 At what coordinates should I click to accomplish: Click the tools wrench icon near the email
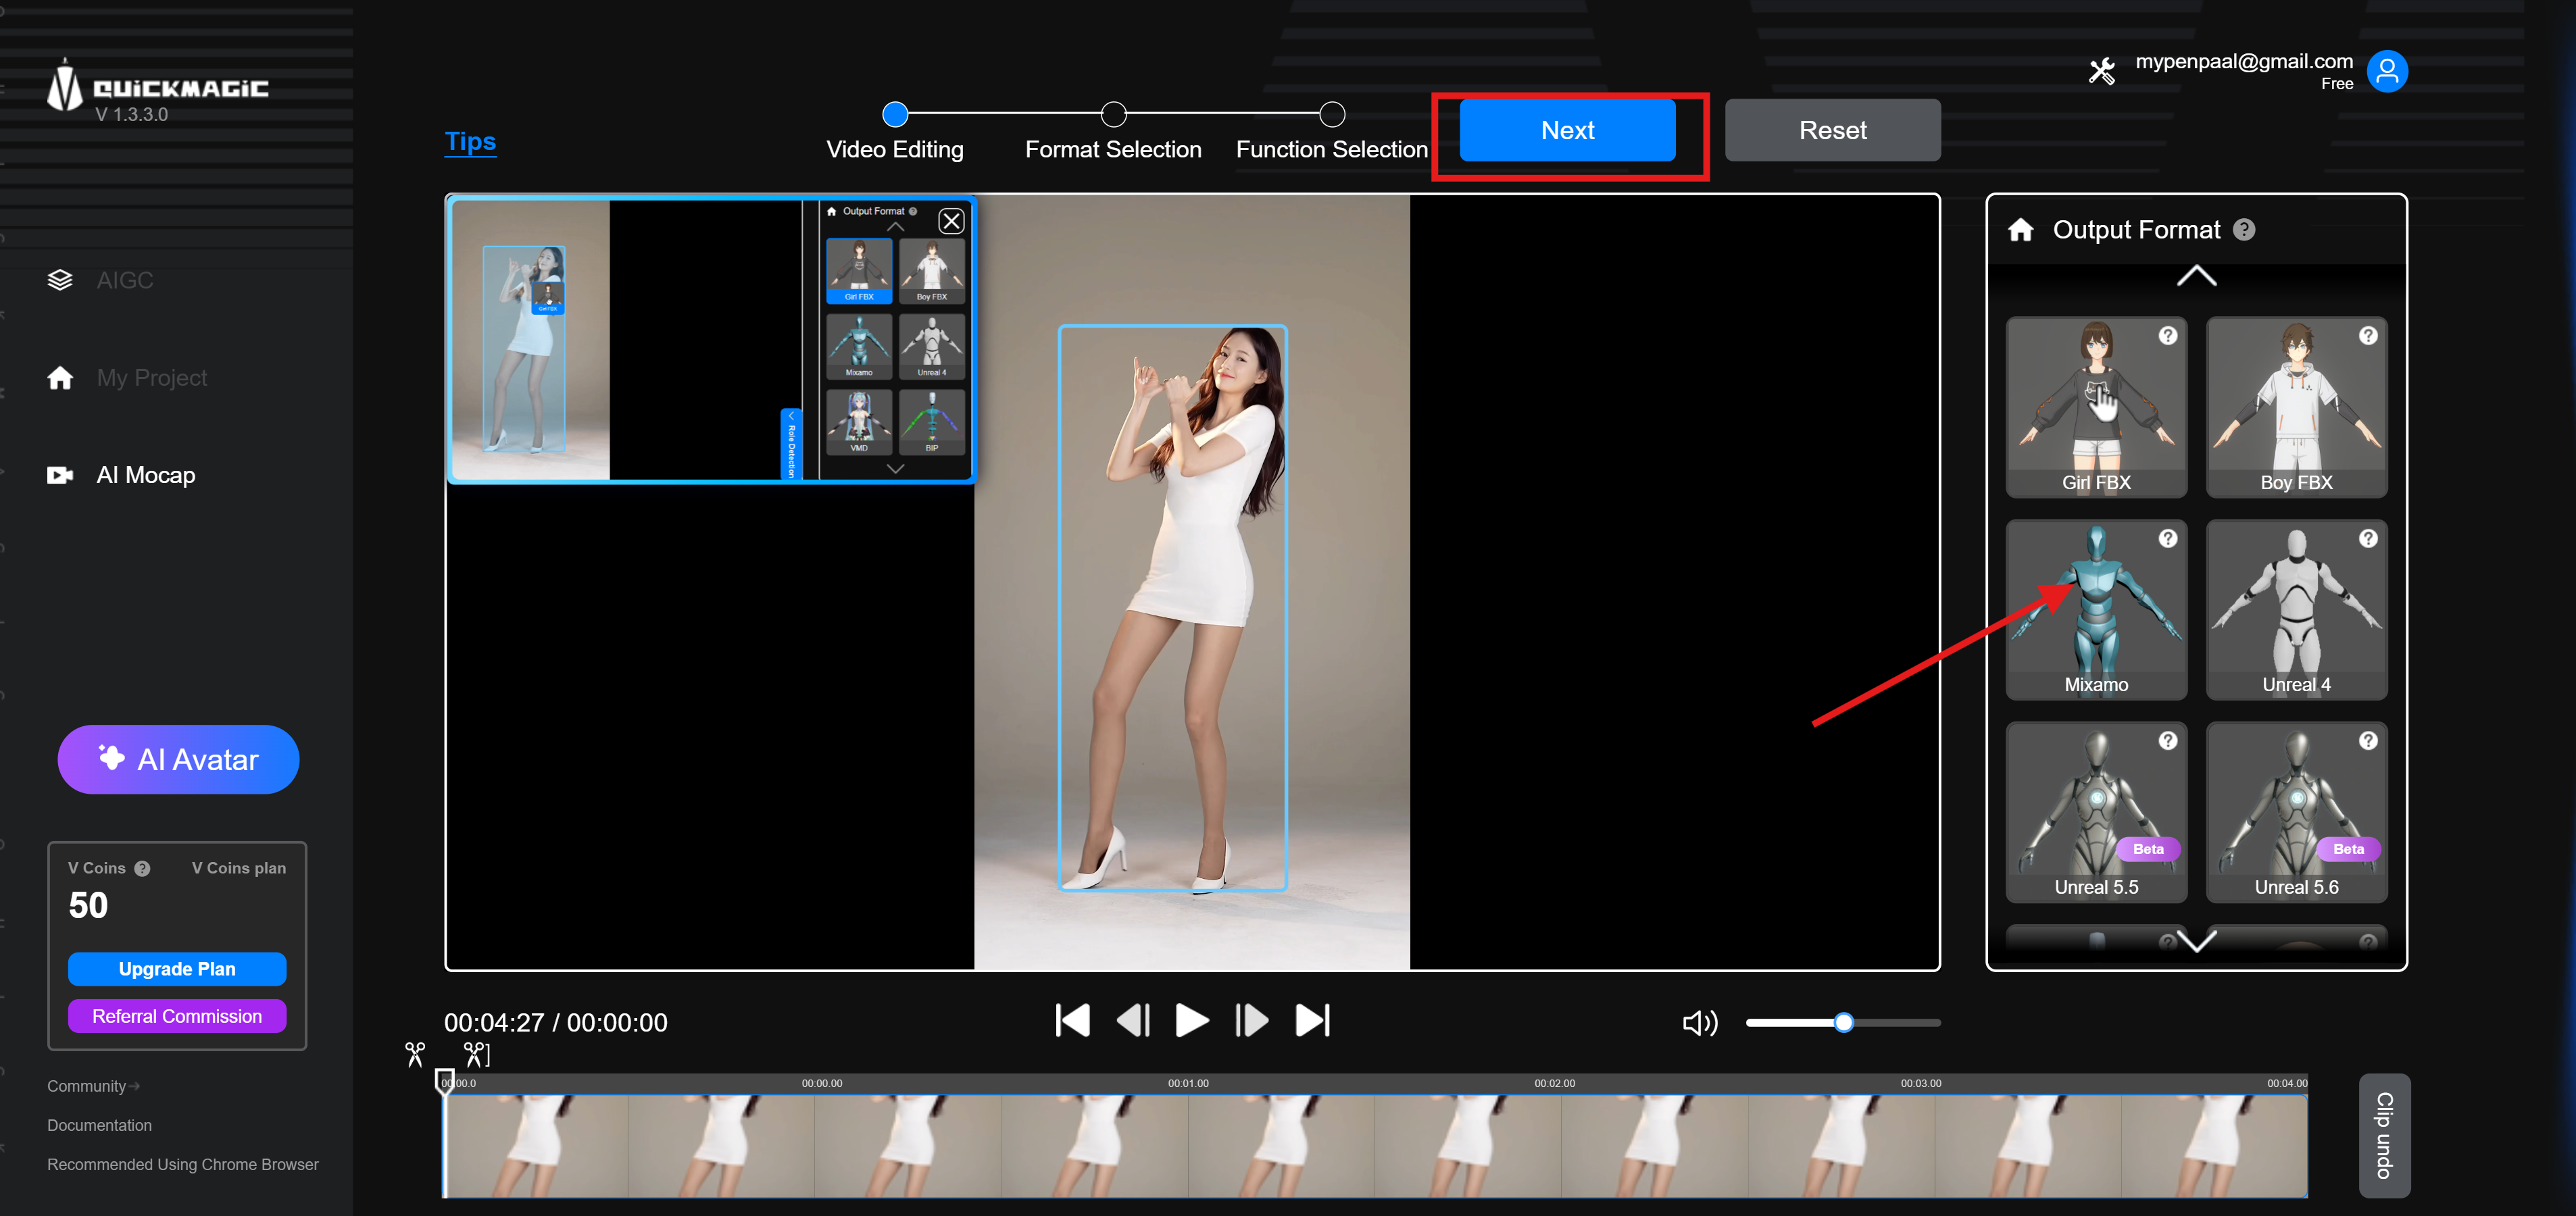[2102, 70]
